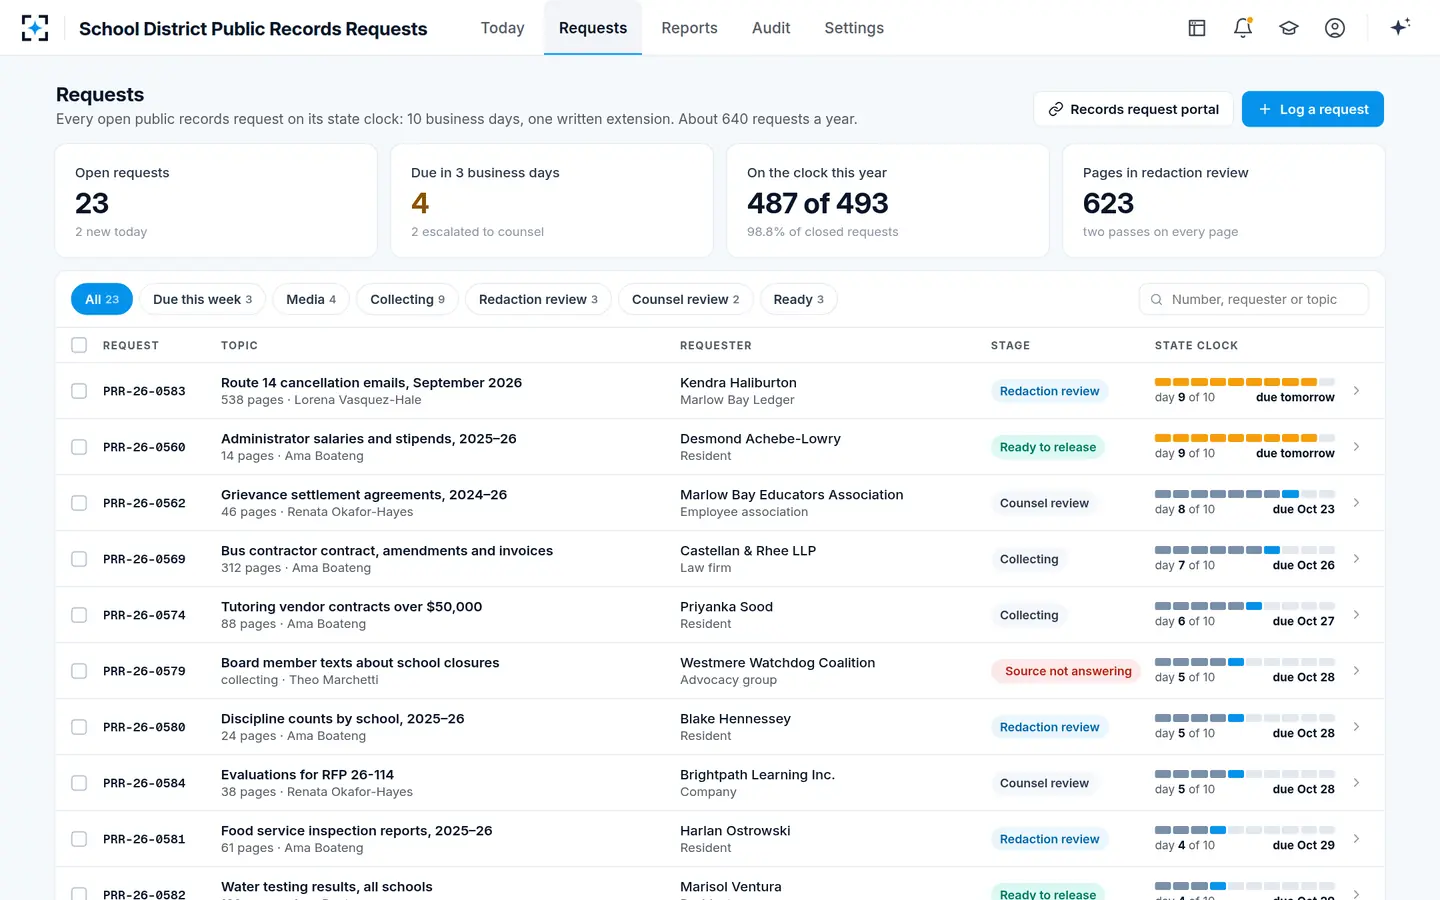Click the Source not answering stage badge
This screenshot has height=900, width=1440.
(1068, 671)
